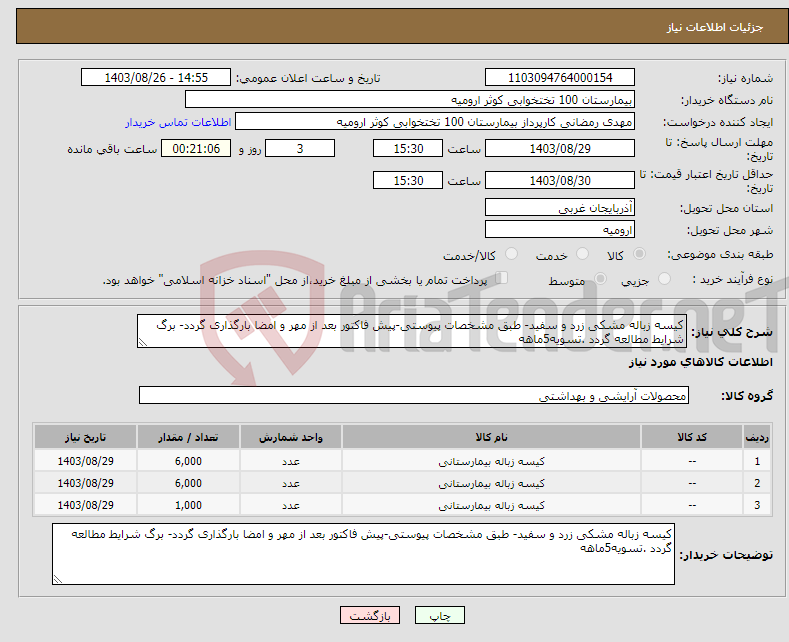Select the کالا/خدمت radio button

[x=511, y=254]
